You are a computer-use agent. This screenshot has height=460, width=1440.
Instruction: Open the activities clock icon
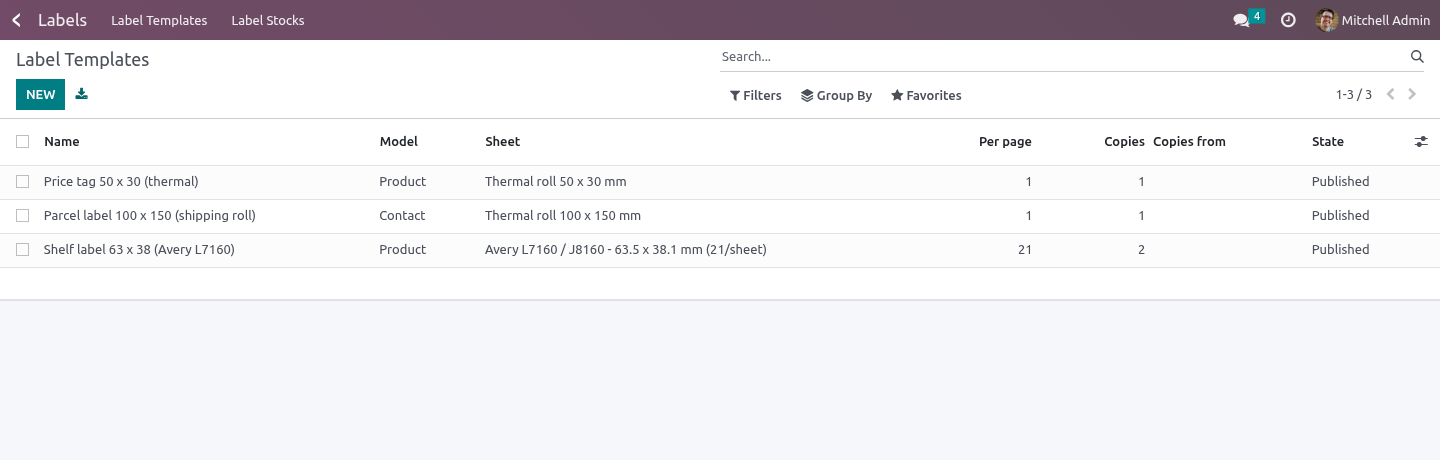point(1288,20)
